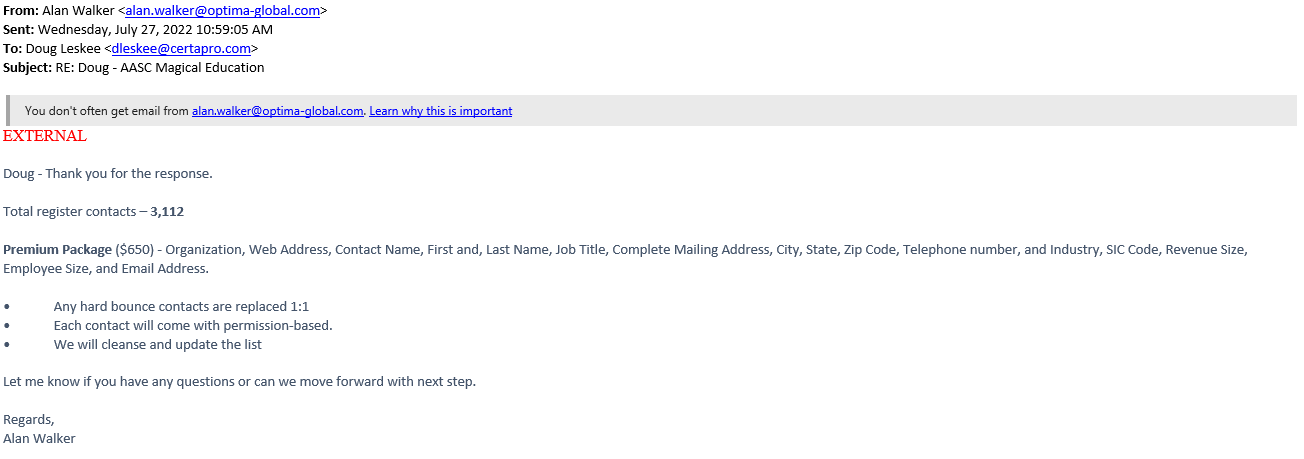The image size is (1304, 459).
Task: Click 'We will cleanse and update' bullet
Action: (x=158, y=344)
